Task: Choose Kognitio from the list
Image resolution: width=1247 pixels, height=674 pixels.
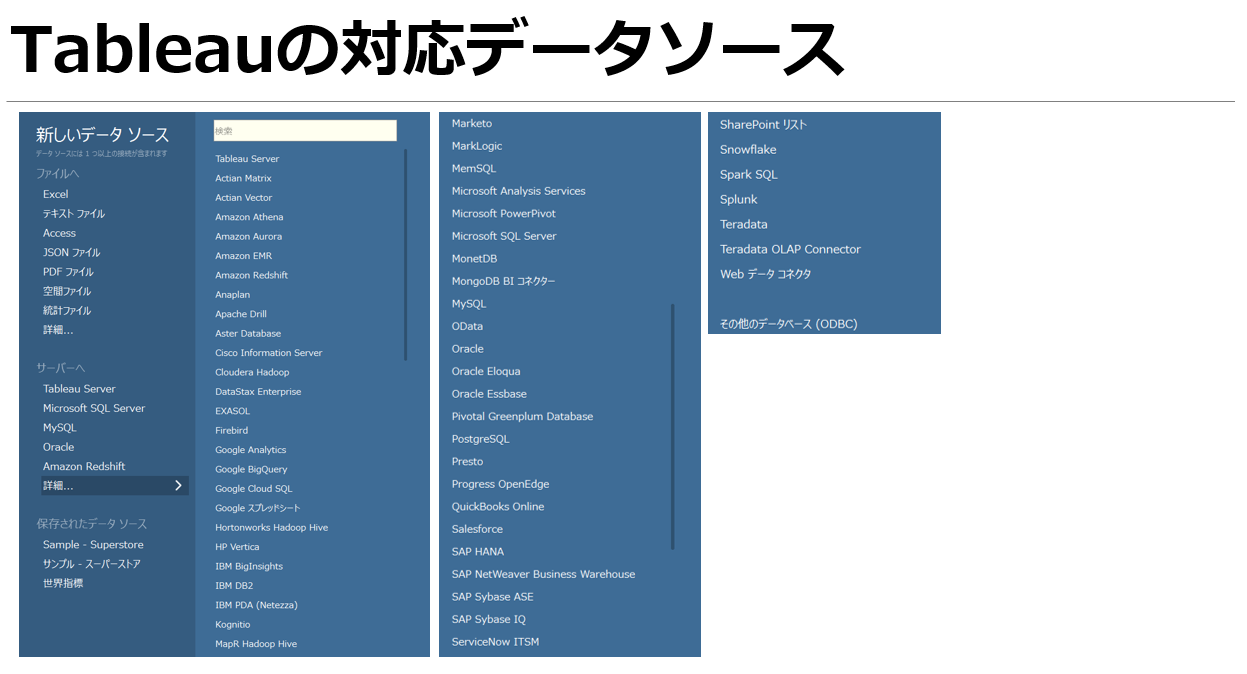Action: click(233, 624)
